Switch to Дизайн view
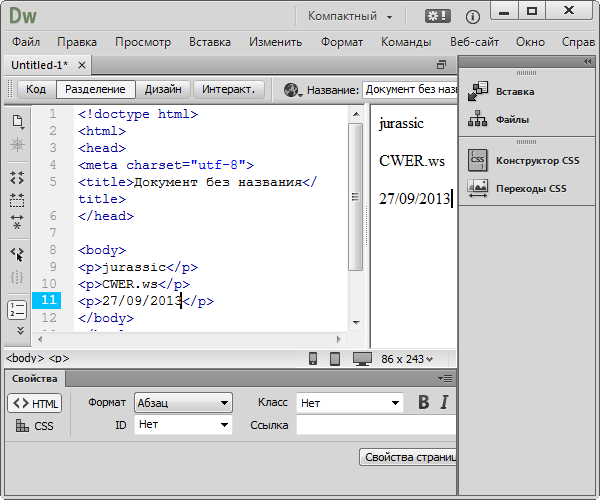 click(162, 89)
